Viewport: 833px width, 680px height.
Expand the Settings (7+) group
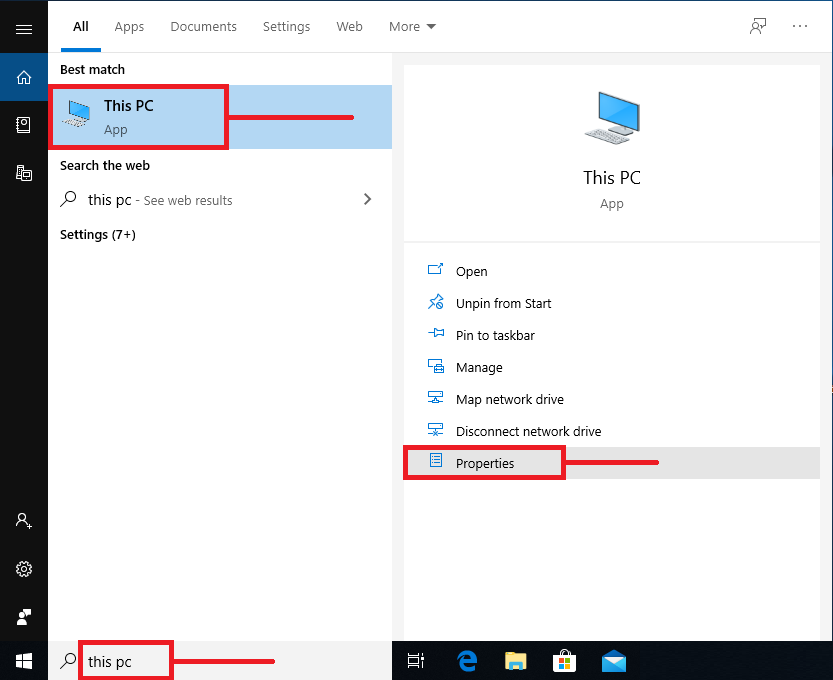pyautogui.click(x=98, y=234)
